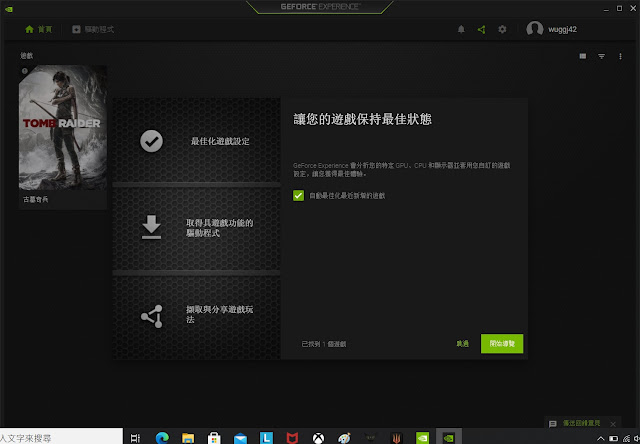
Task: Expand the system tray hidden icons chevron
Action: 600,439
